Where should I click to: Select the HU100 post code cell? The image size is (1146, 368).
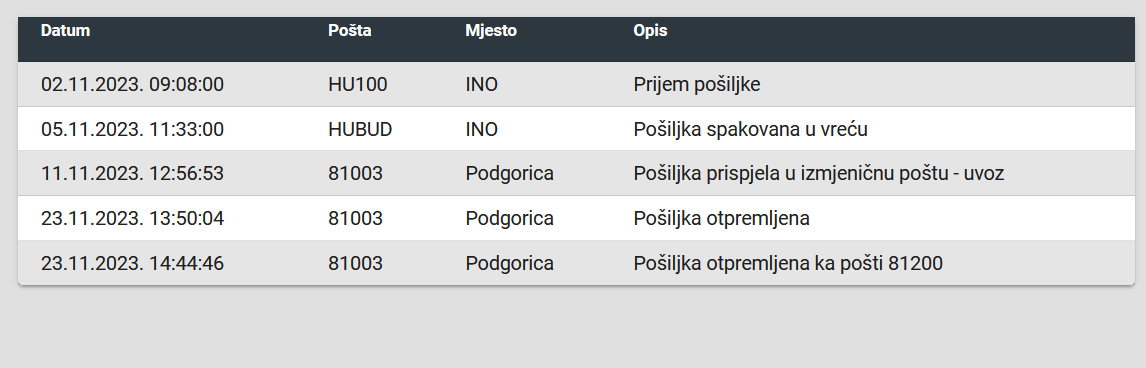pyautogui.click(x=358, y=85)
